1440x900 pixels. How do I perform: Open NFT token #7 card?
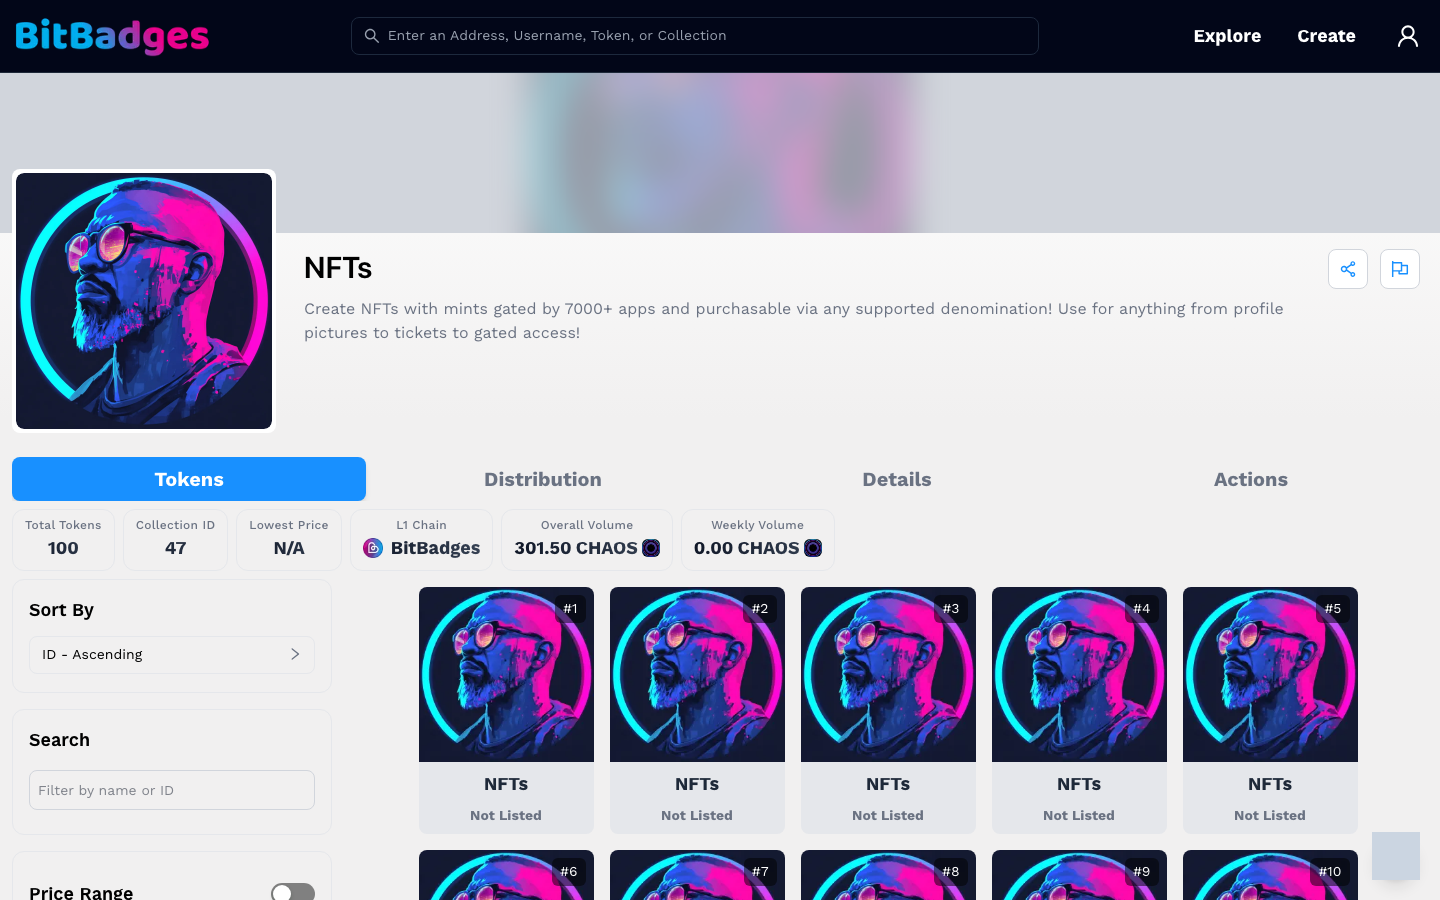(x=697, y=875)
